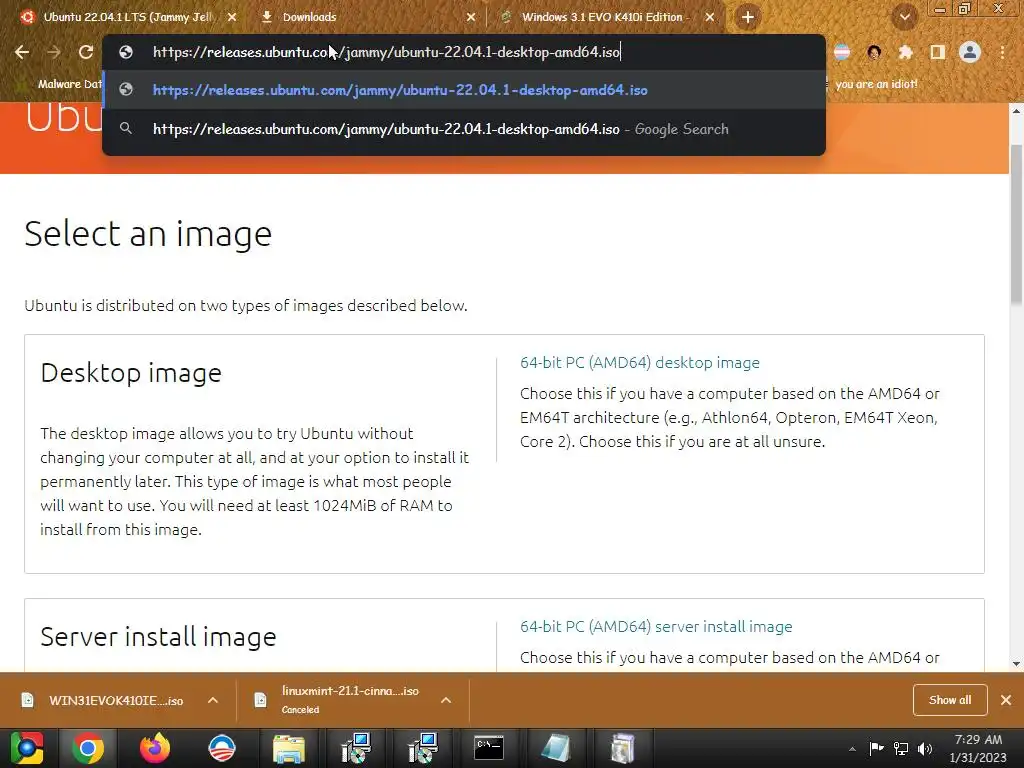Image resolution: width=1024 pixels, height=768 pixels.
Task: Expand options for the linuxmint download
Action: point(446,700)
